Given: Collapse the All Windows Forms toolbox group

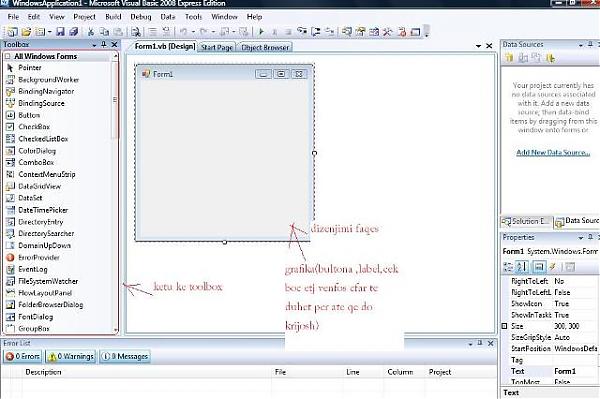Looking at the screenshot, I should (7, 57).
